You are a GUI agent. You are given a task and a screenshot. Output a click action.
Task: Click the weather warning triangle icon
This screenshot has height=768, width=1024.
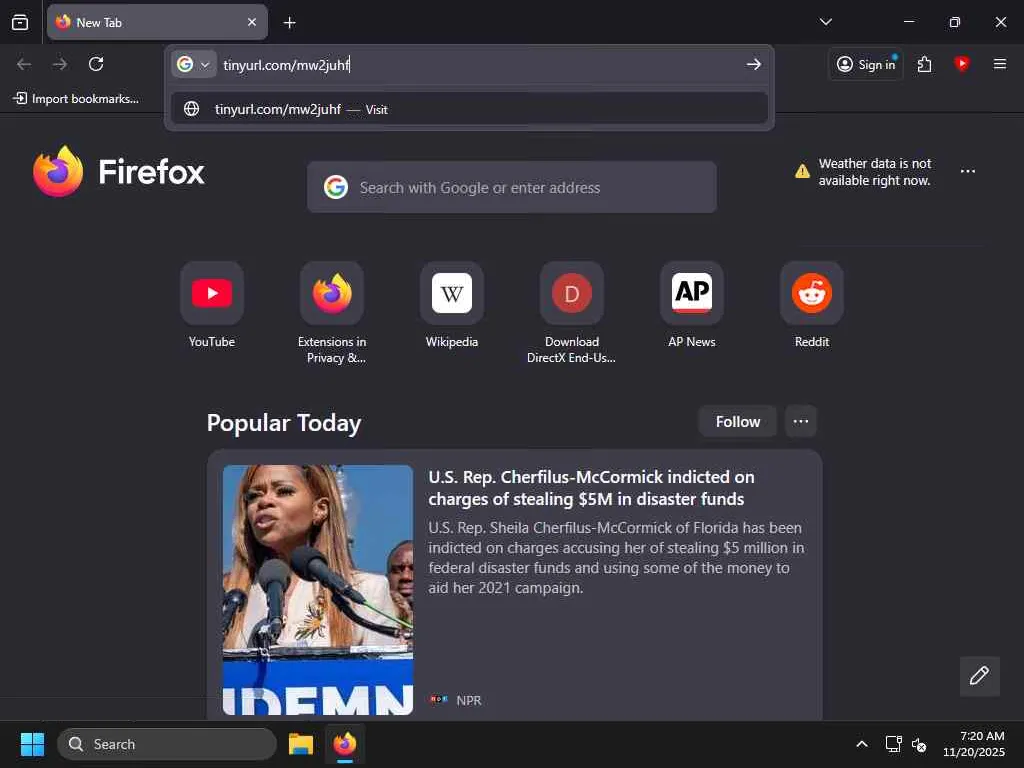coord(802,172)
